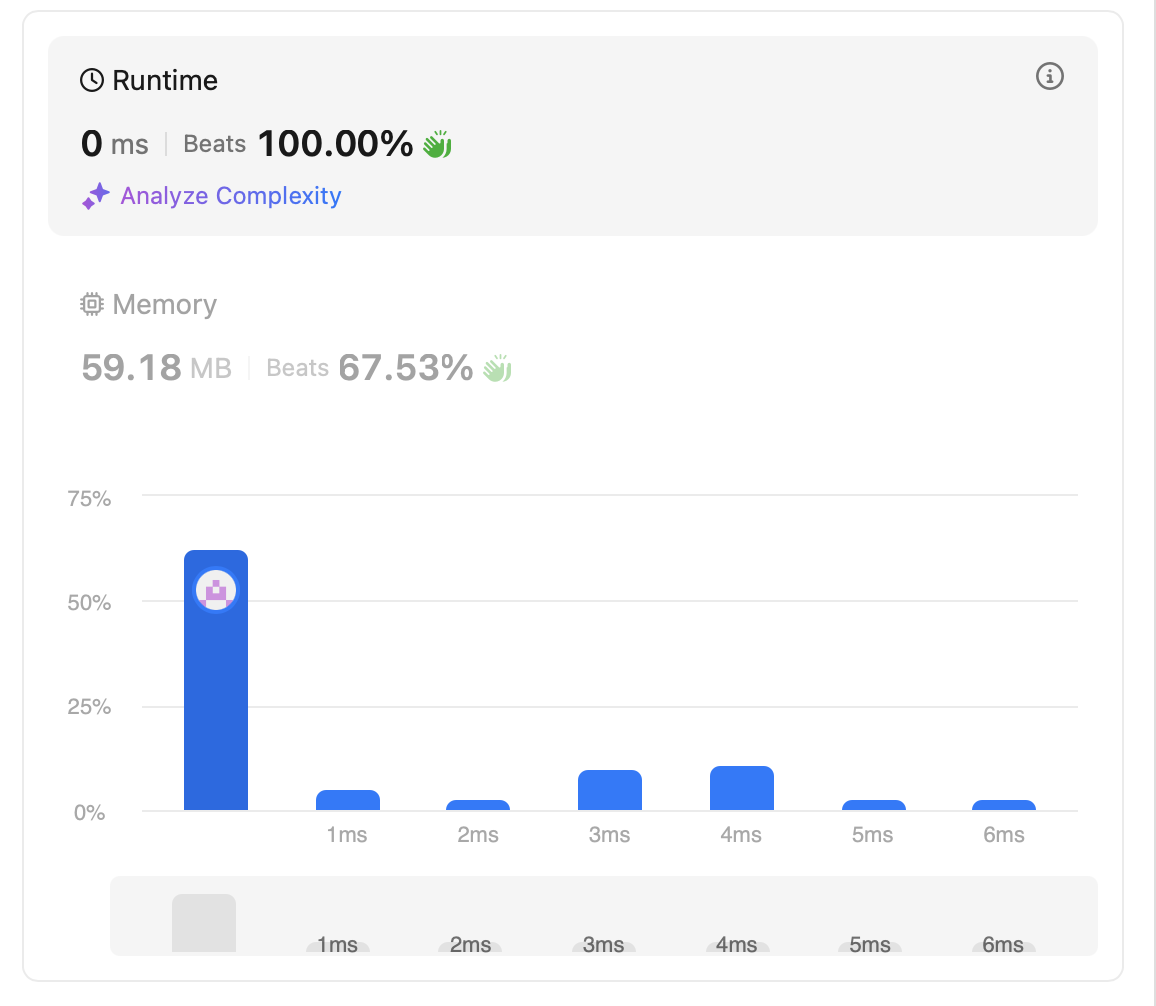Click the faded clapping hands near 67.53%
The image size is (1156, 1006).
tap(497, 369)
